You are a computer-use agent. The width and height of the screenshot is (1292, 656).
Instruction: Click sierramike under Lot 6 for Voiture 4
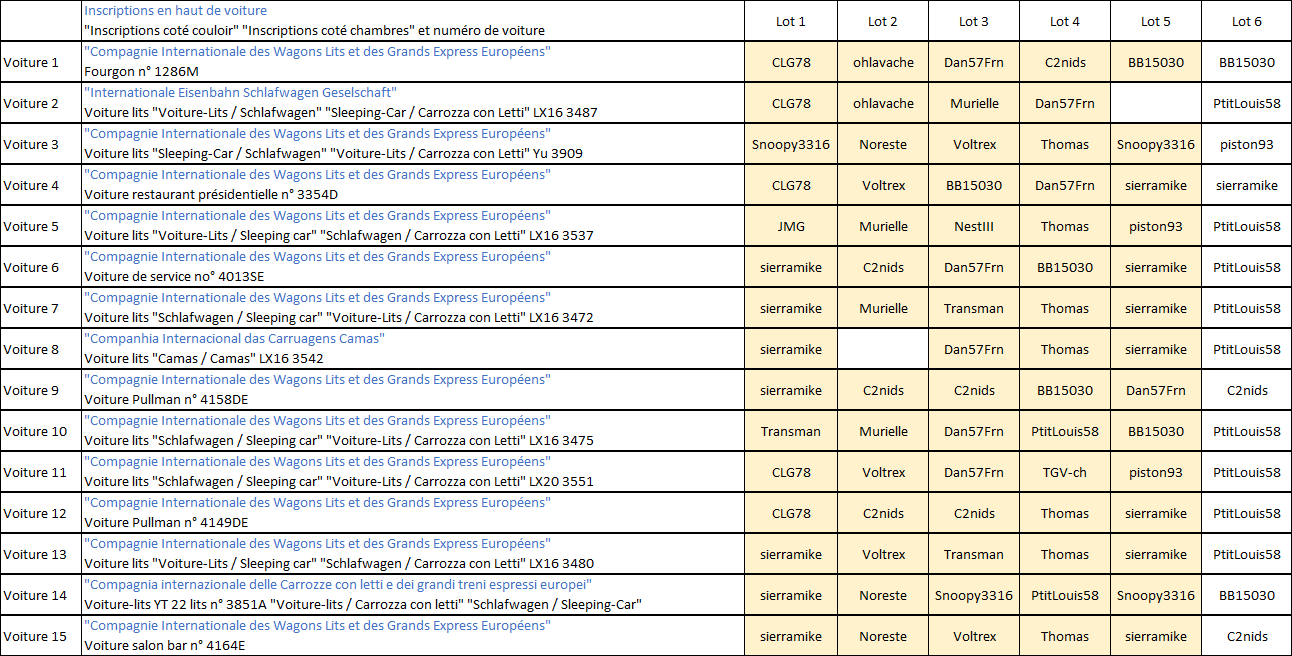[x=1247, y=185]
